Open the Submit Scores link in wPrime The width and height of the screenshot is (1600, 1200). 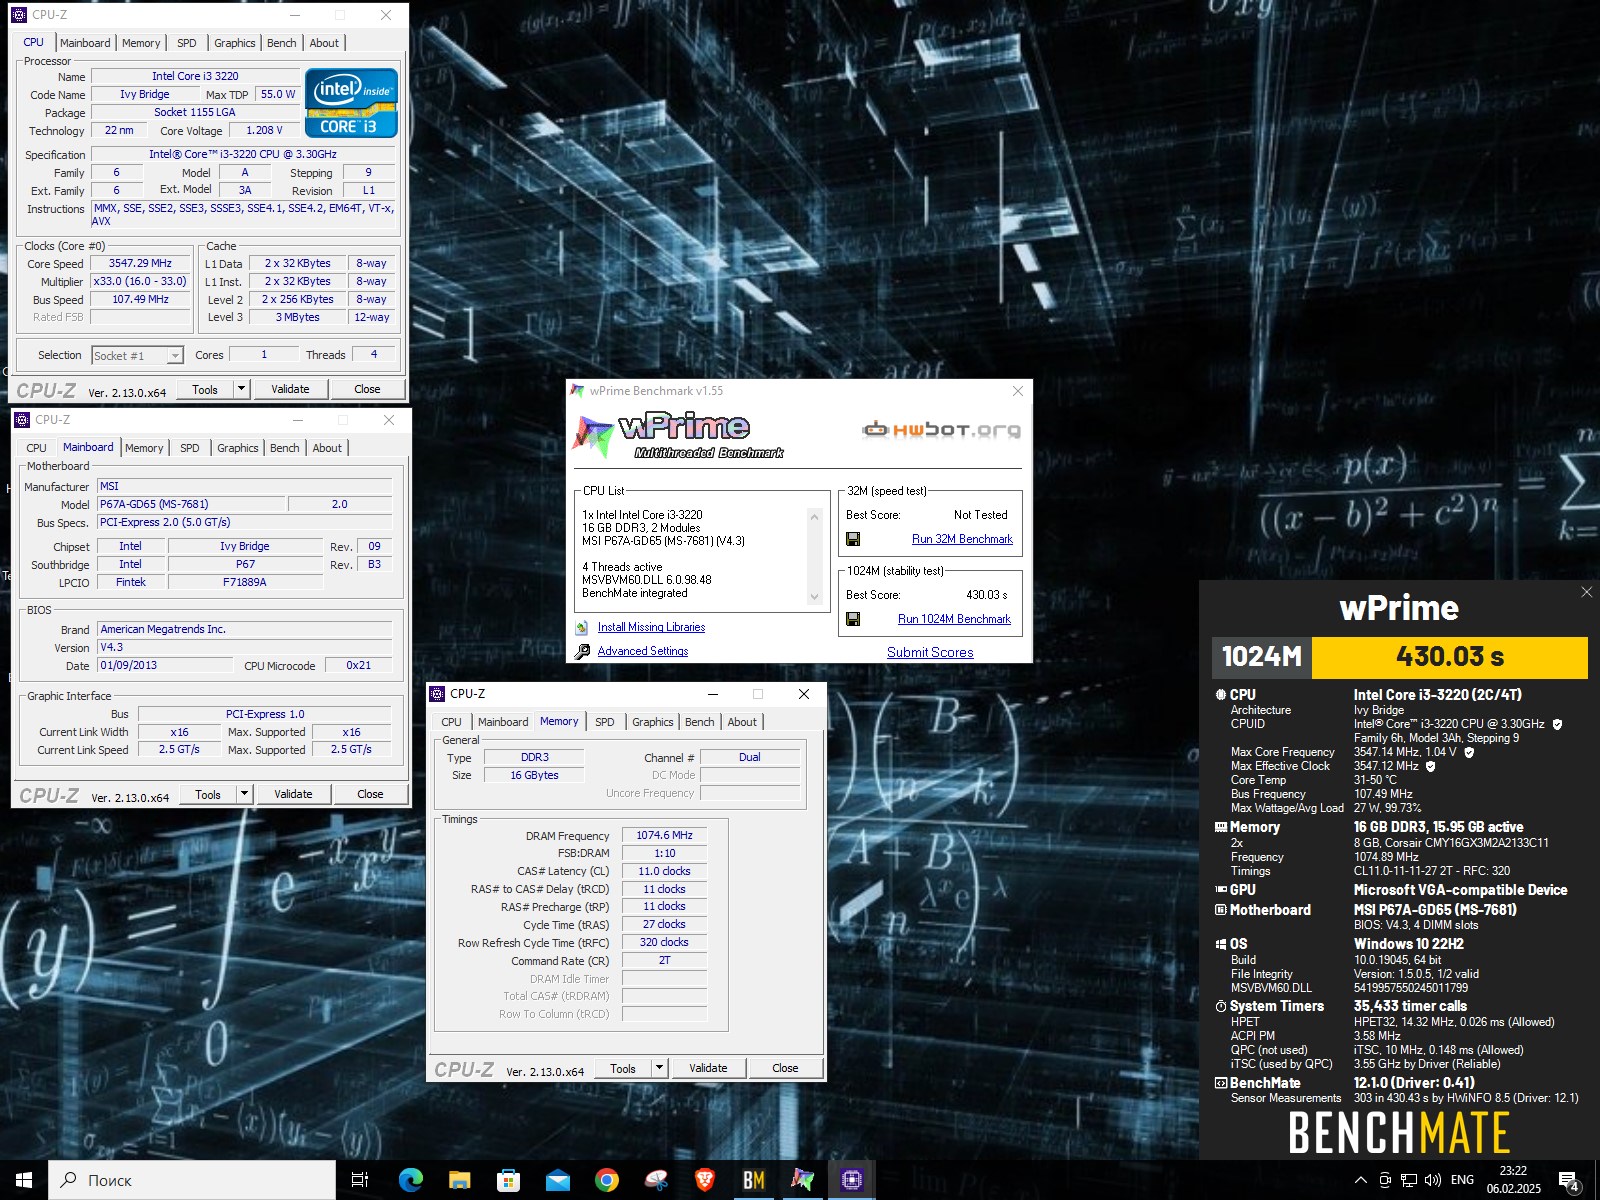coord(930,652)
